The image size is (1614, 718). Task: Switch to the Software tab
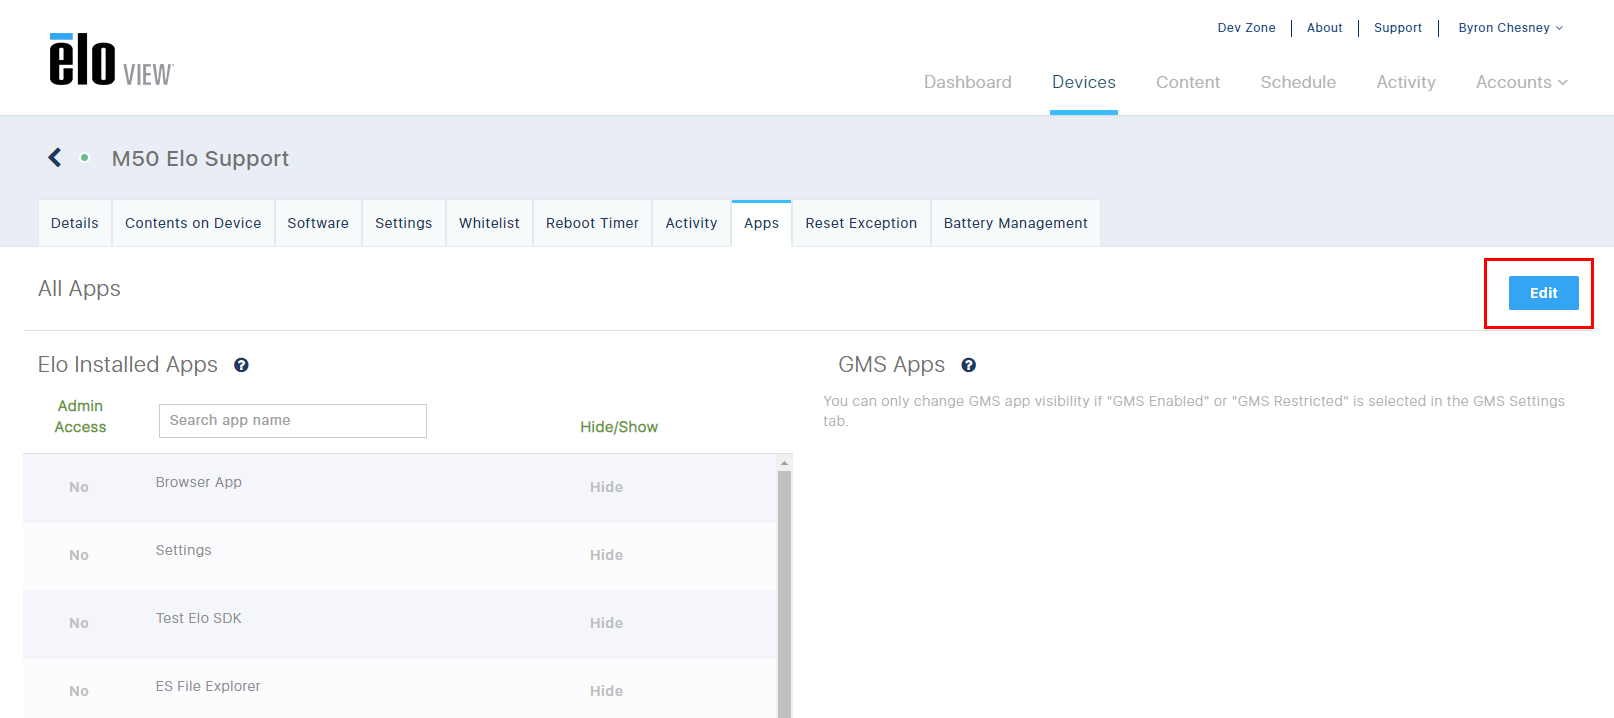pos(318,223)
